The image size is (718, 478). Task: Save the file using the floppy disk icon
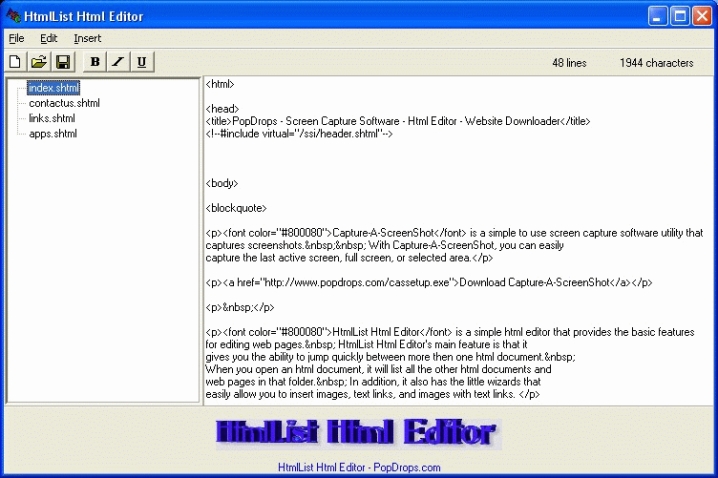62,62
